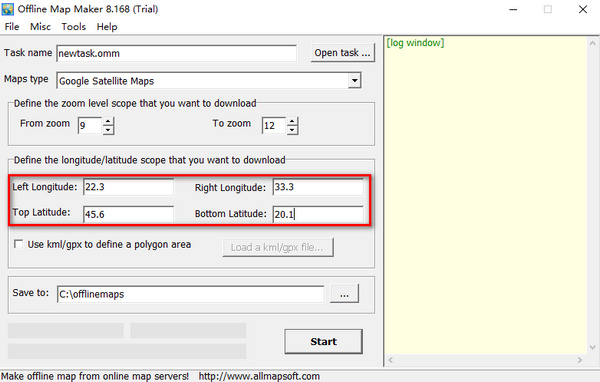
Task: Click the Open task button
Action: pyautogui.click(x=342, y=53)
